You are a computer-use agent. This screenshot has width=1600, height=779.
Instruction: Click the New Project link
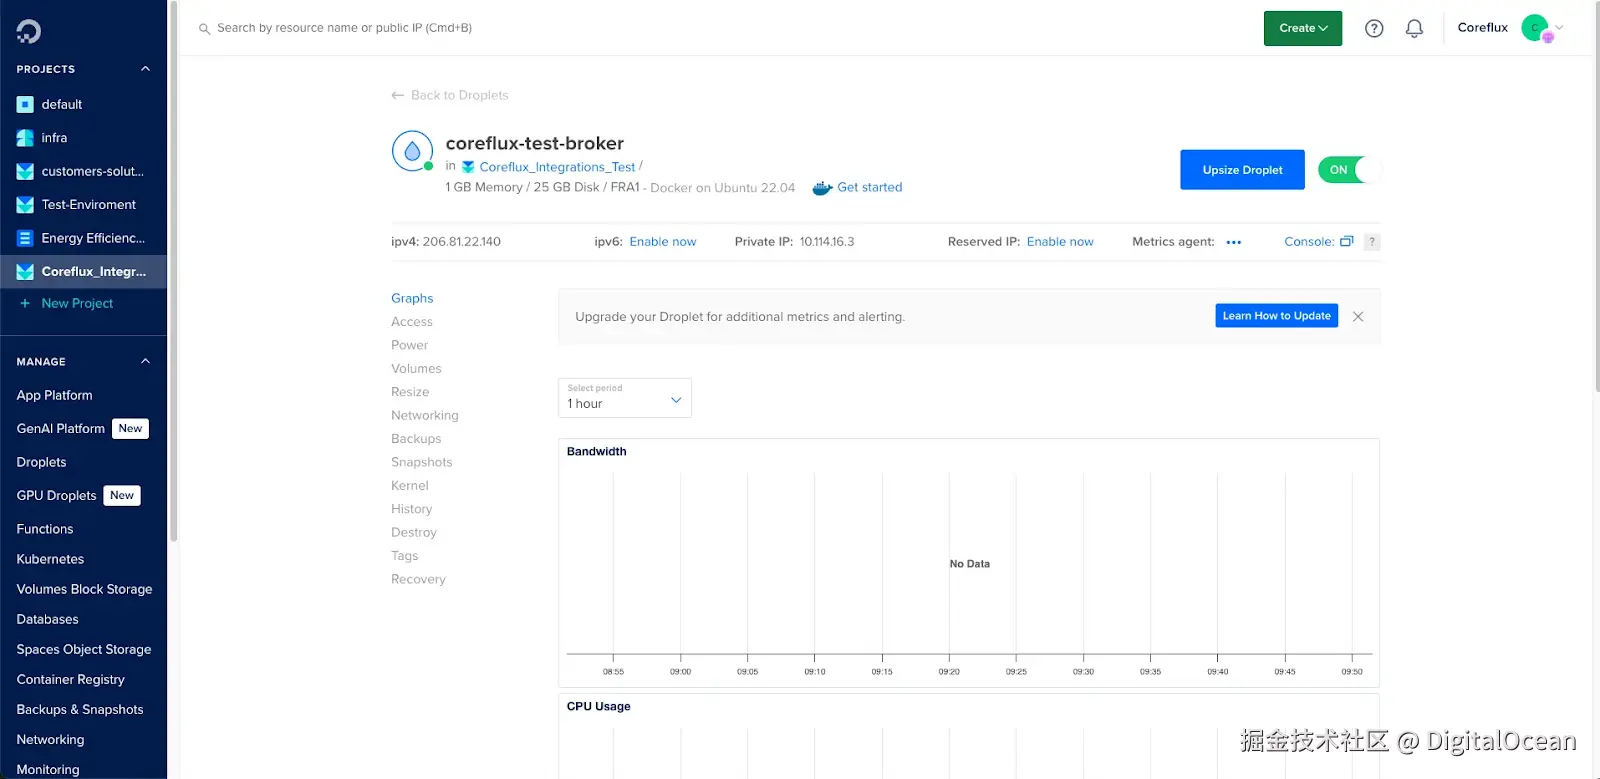[77, 303]
